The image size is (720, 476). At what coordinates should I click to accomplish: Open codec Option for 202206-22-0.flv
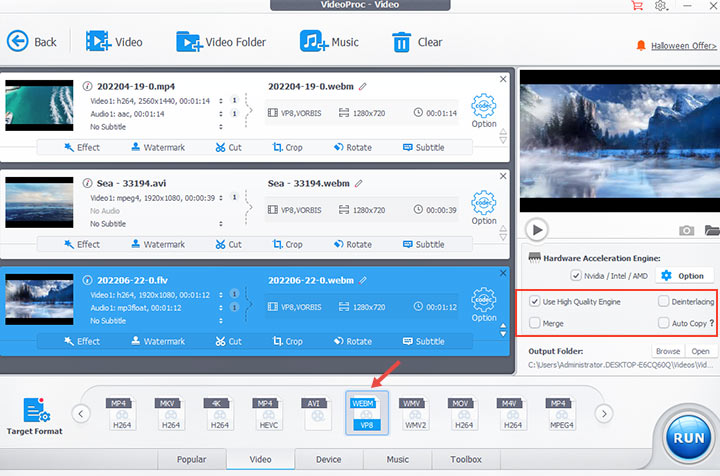pos(484,304)
